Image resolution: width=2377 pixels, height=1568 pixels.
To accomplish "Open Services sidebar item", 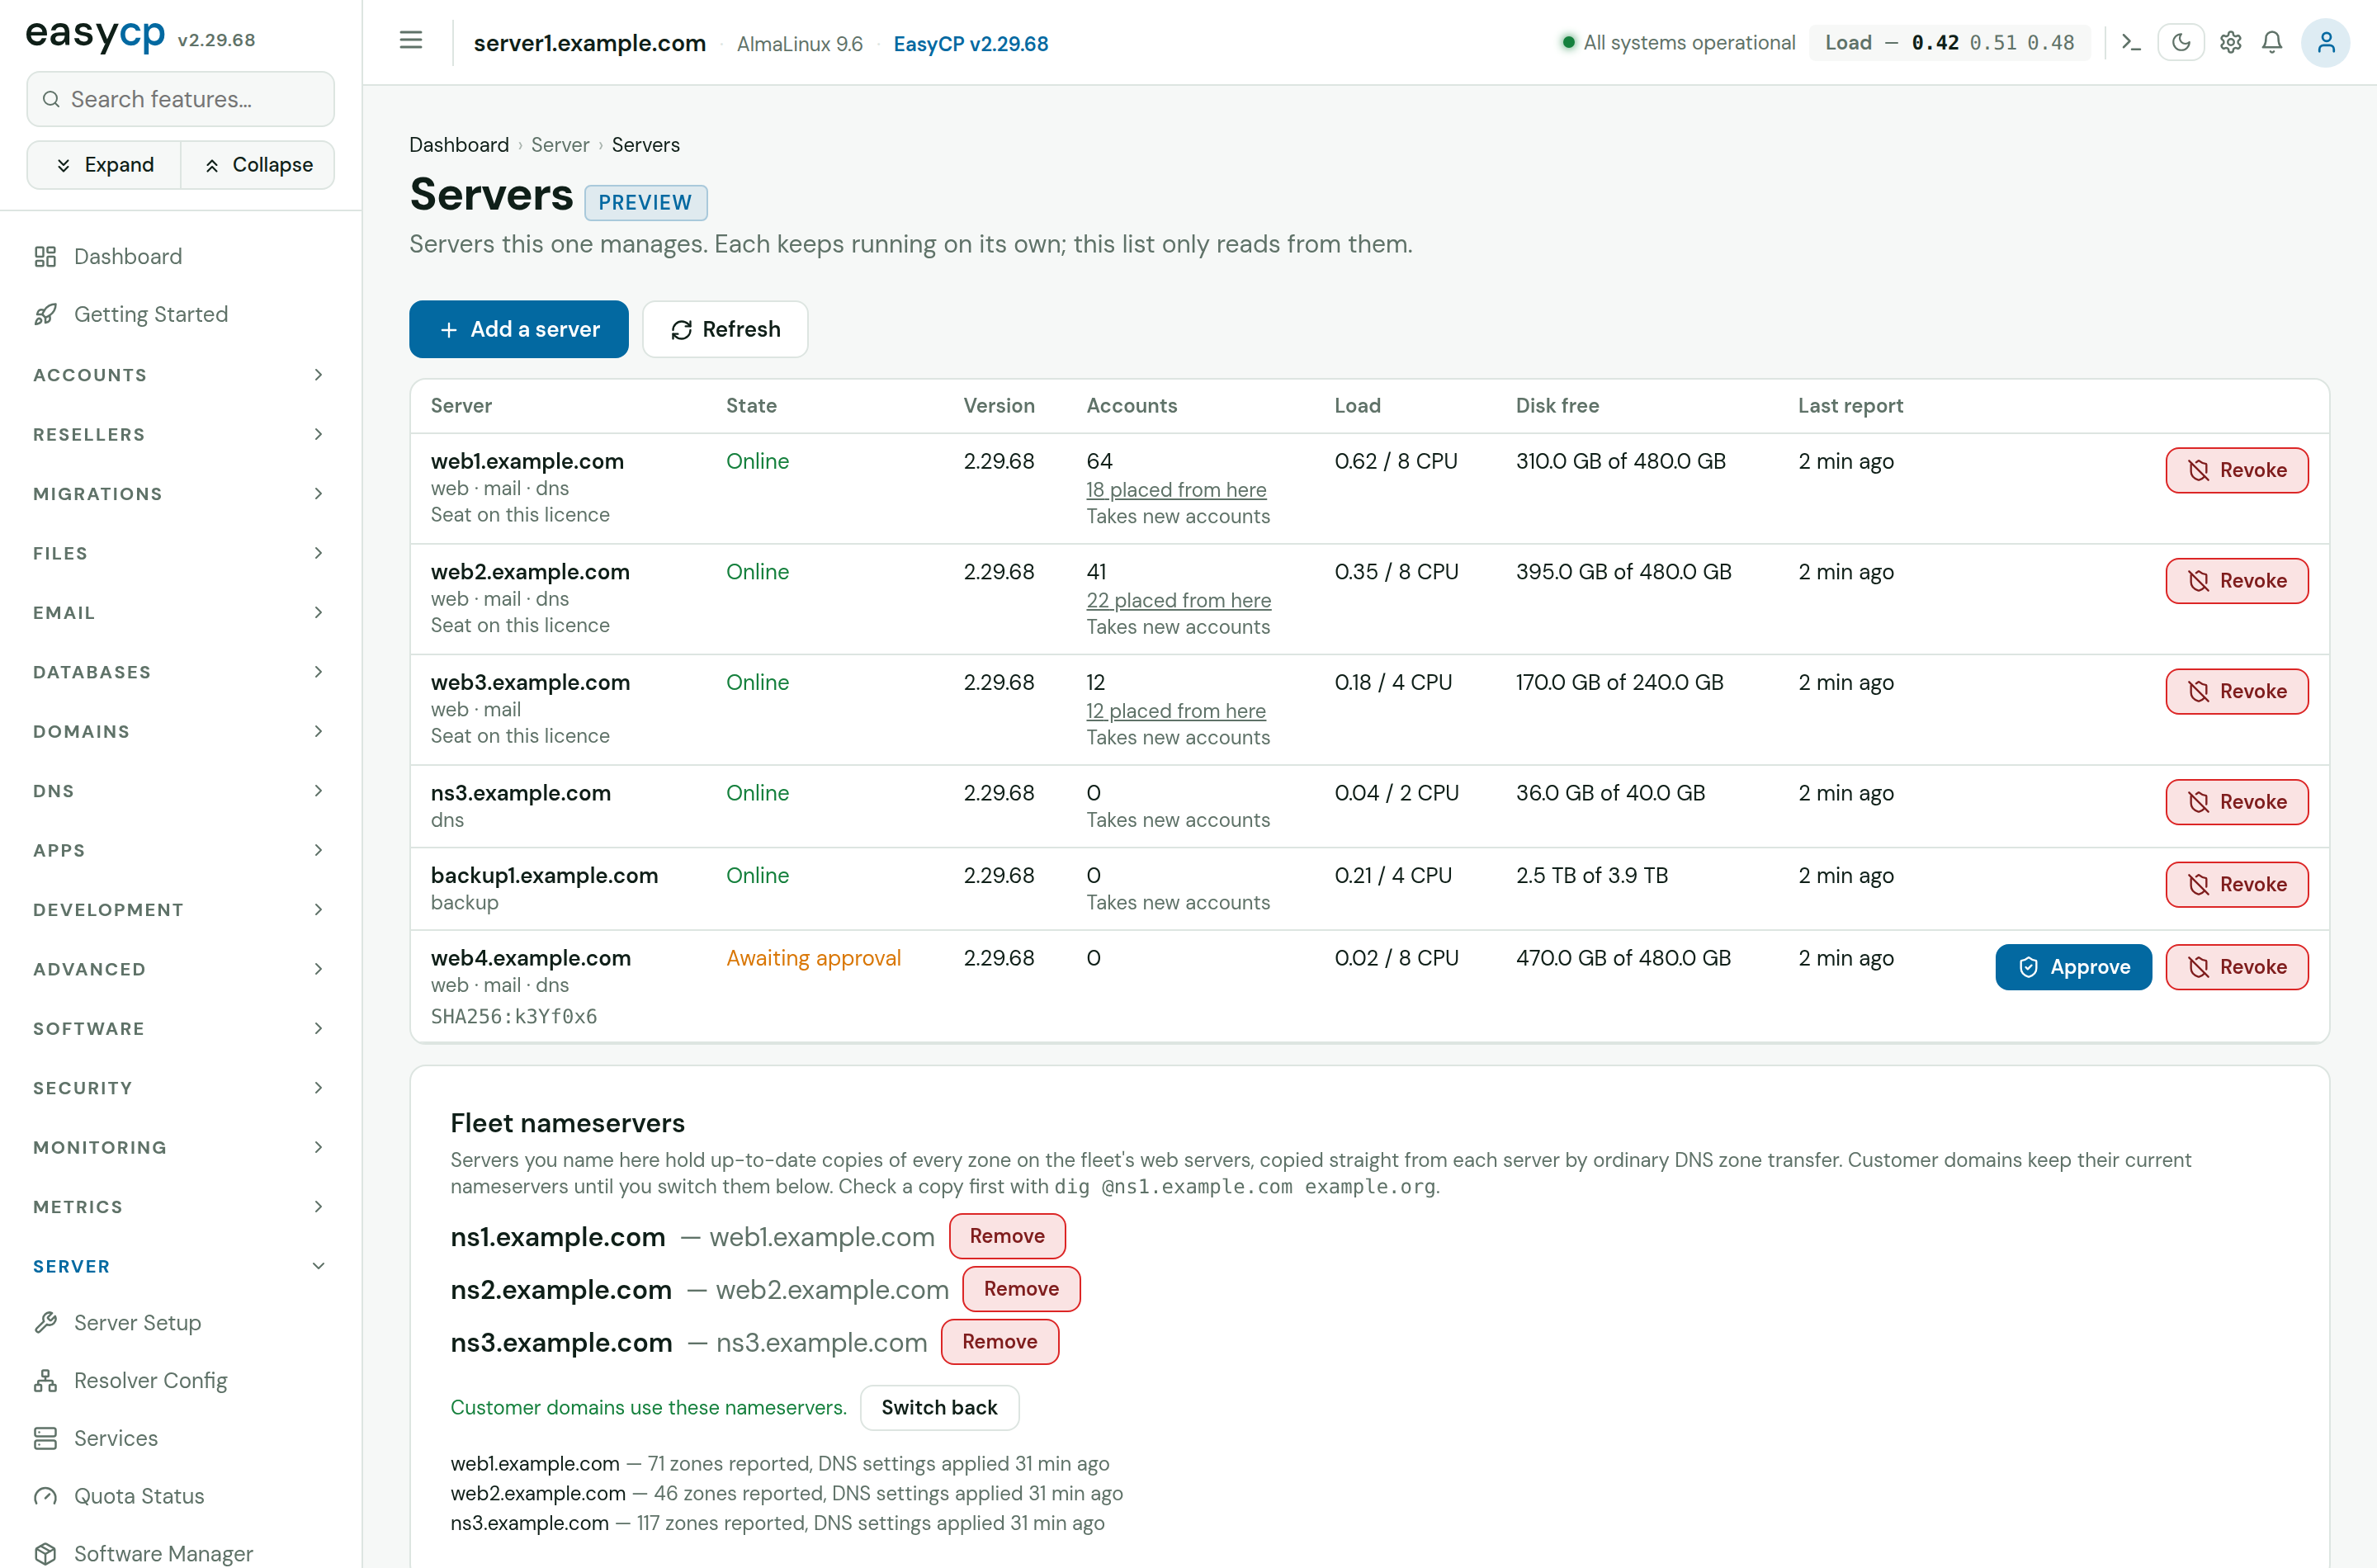I will pos(180,1438).
